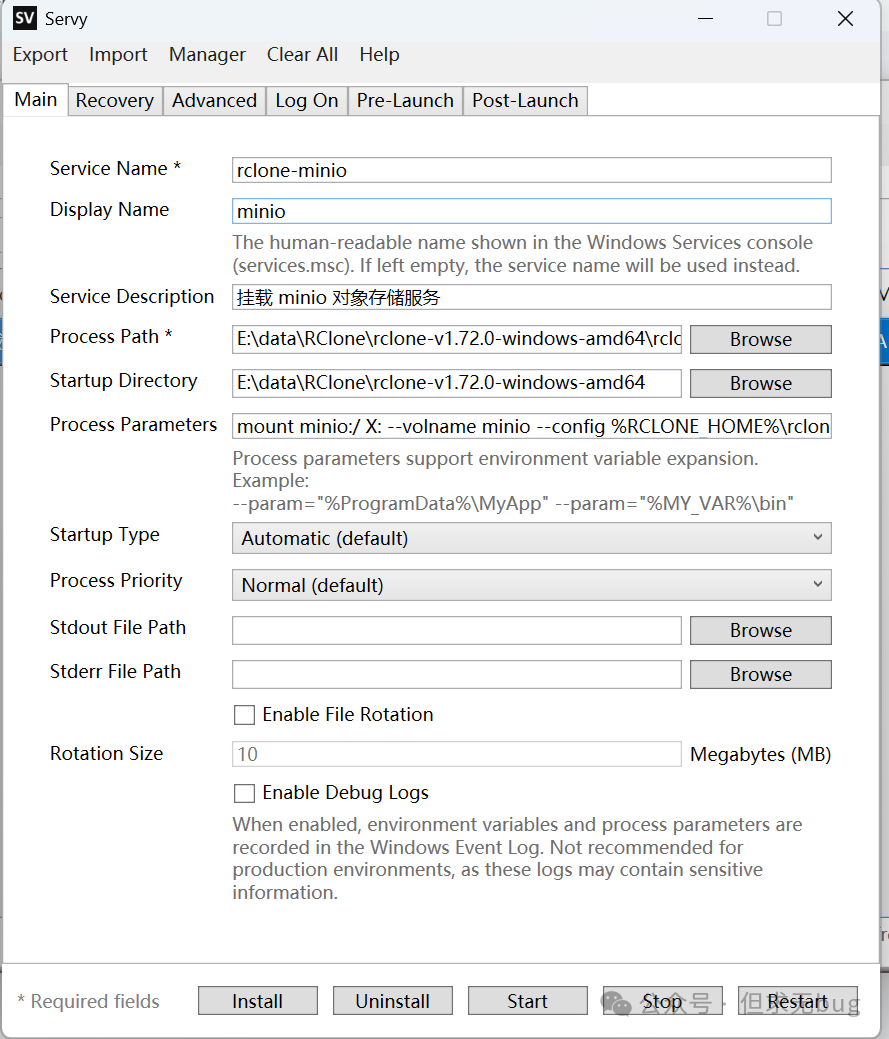
Task: Start the rclone-minio service
Action: point(527,1001)
